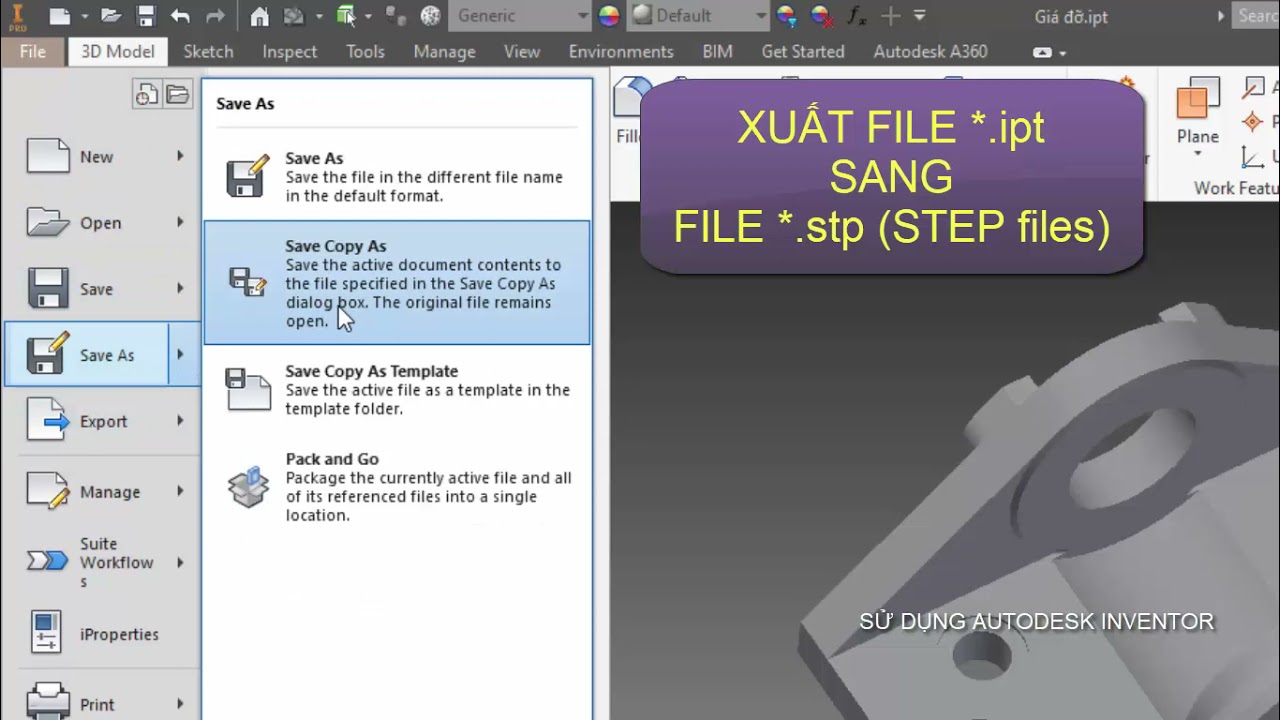Switch to the BIM tab
The height and width of the screenshot is (720, 1280).
[717, 51]
